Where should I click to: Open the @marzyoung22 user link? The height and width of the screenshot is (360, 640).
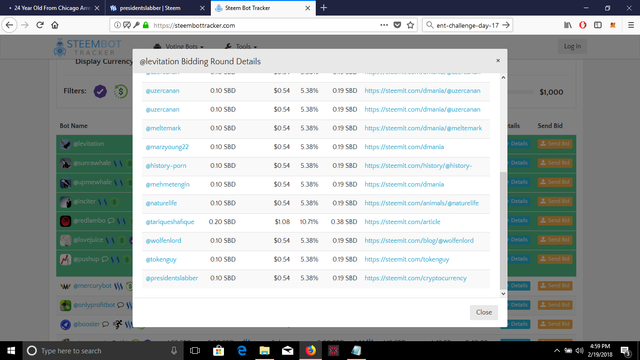167,147
